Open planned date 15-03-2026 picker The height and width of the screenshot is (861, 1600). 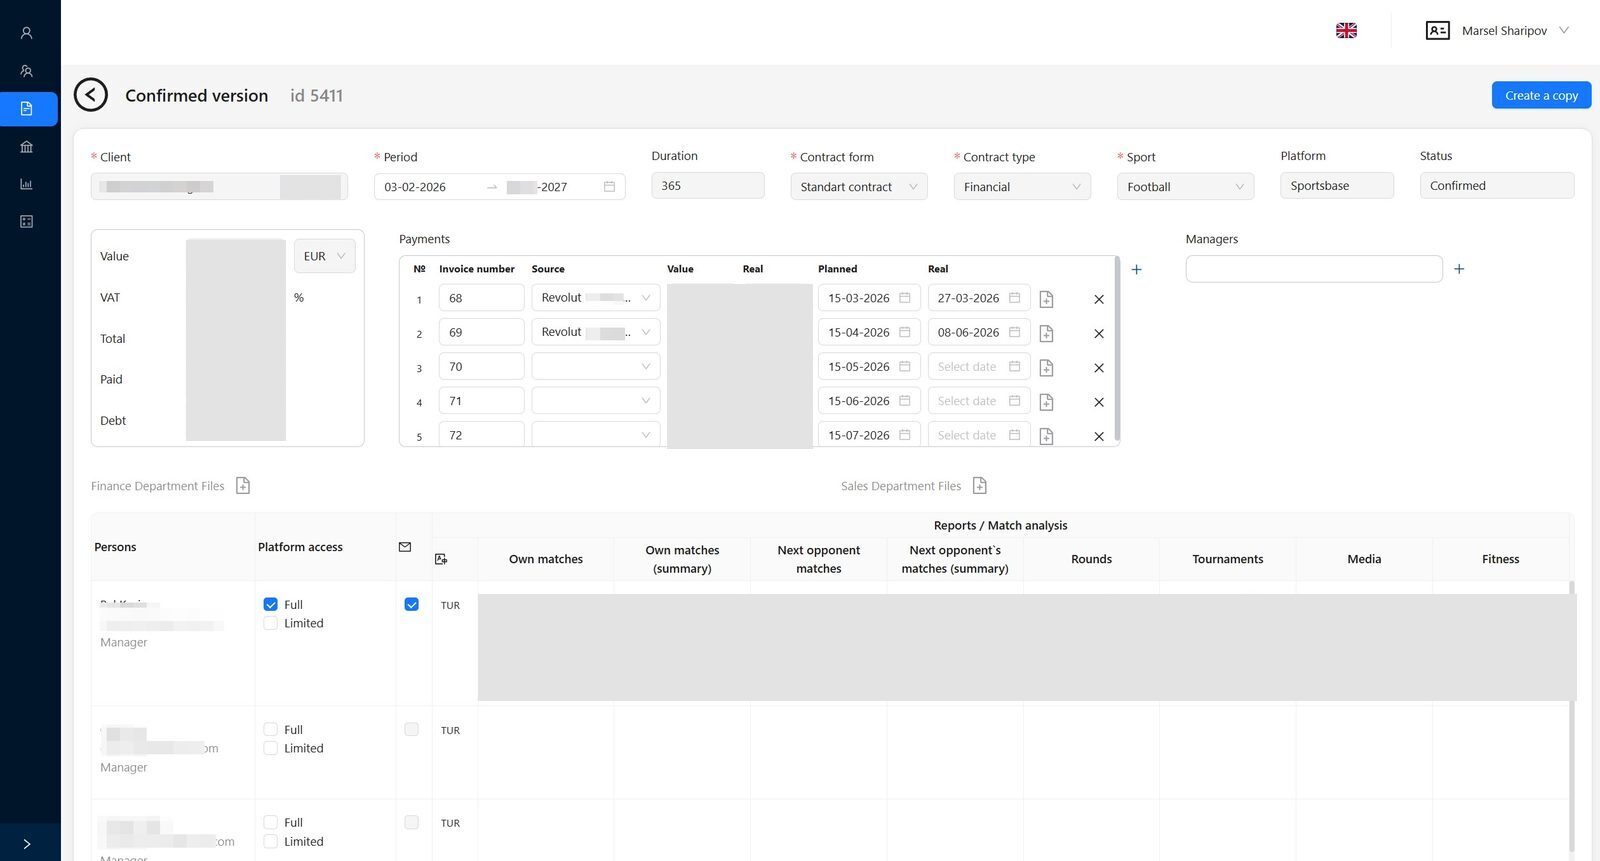869,298
